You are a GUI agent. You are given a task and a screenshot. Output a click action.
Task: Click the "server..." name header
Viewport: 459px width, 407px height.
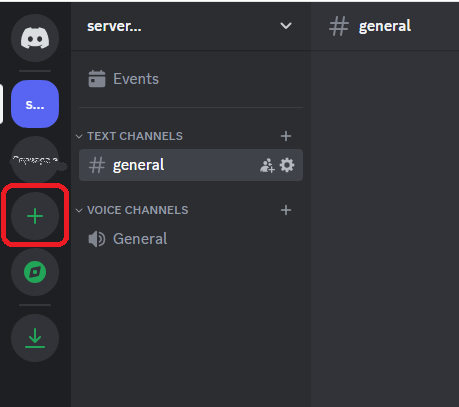(114, 26)
